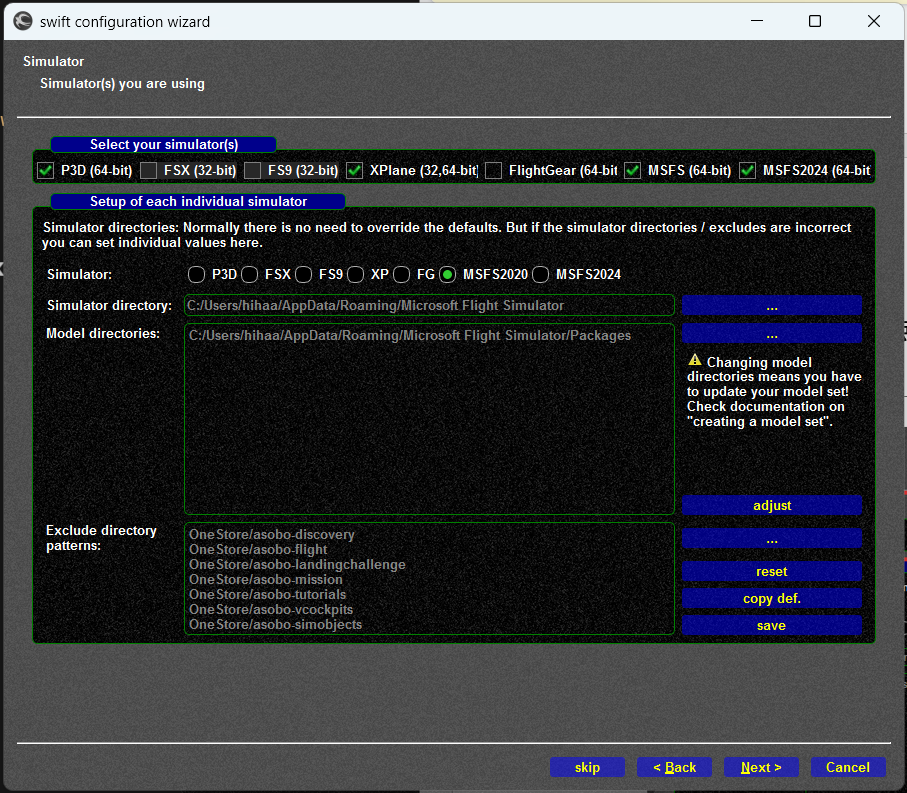This screenshot has height=793, width=907.
Task: Click 'OneStore/asobo-flight' exclude pattern
Action: (x=258, y=549)
